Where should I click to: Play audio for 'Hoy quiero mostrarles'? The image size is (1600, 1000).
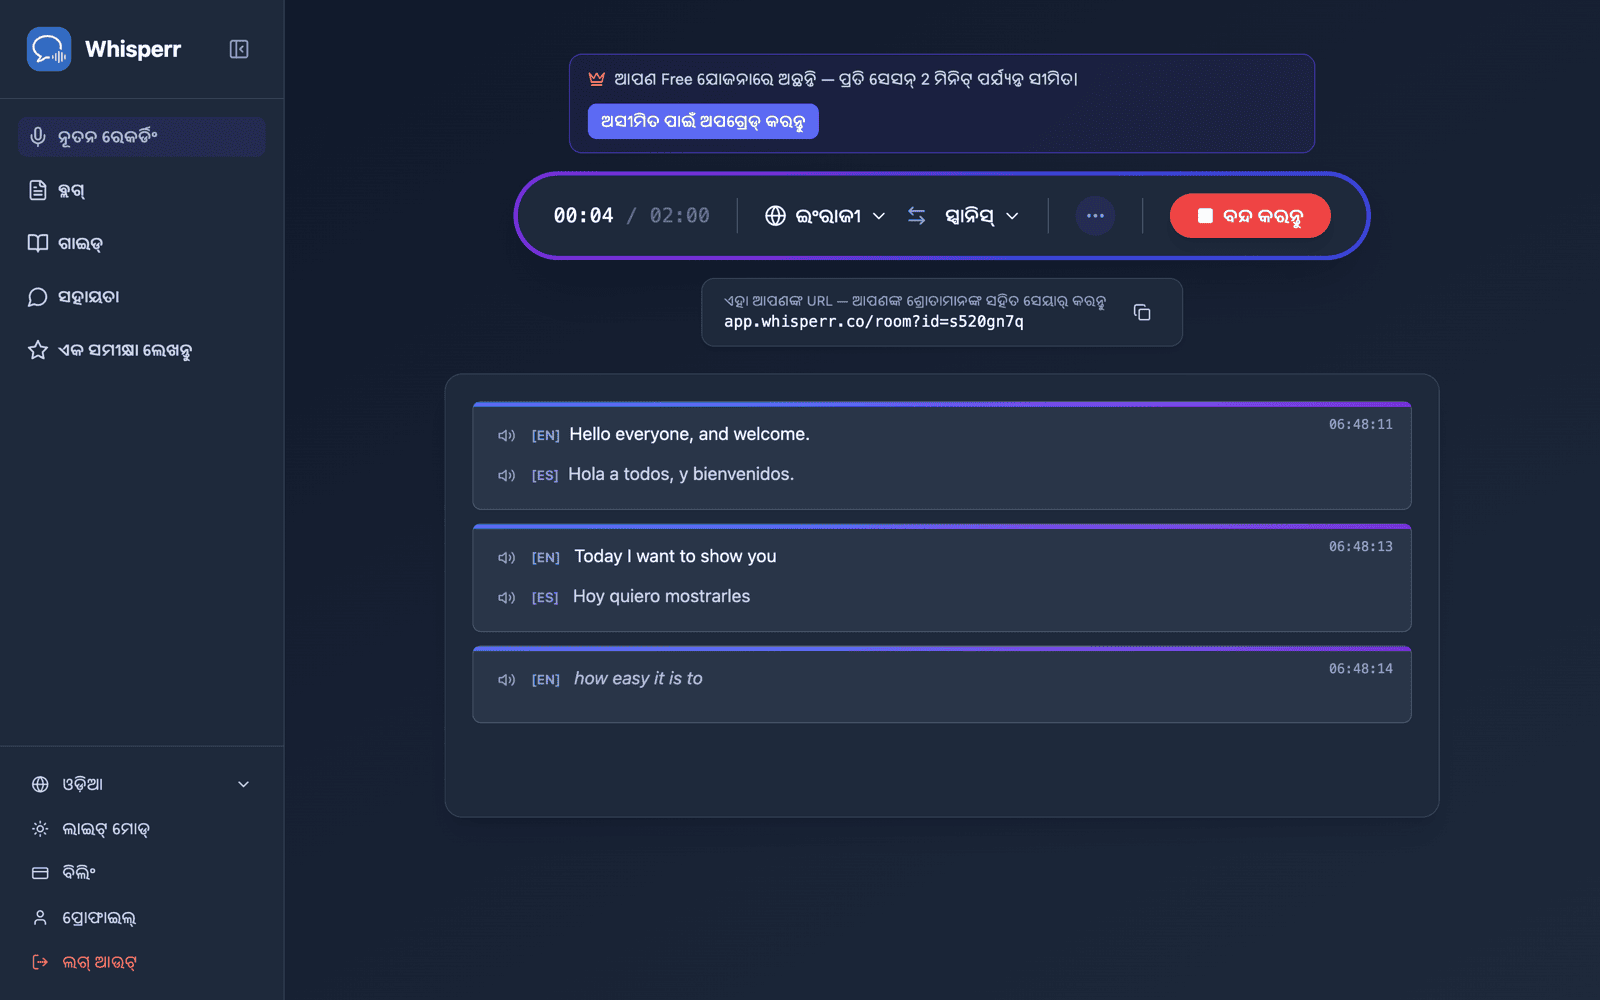point(507,597)
